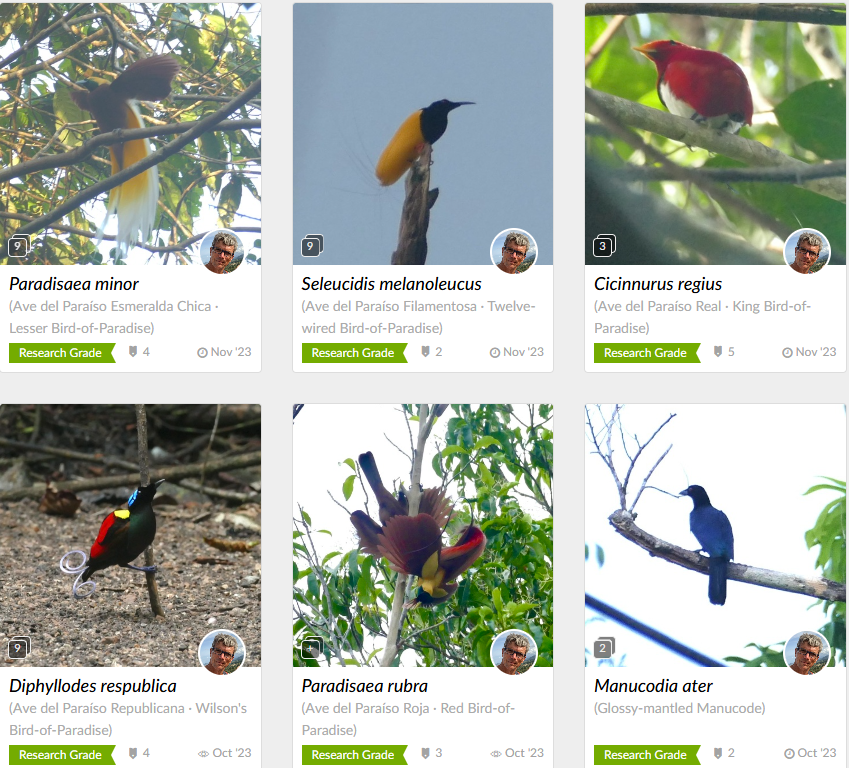This screenshot has width=849, height=768.
Task: Open the Paradisaea minor photo count icon
Action: pyautogui.click(x=19, y=246)
